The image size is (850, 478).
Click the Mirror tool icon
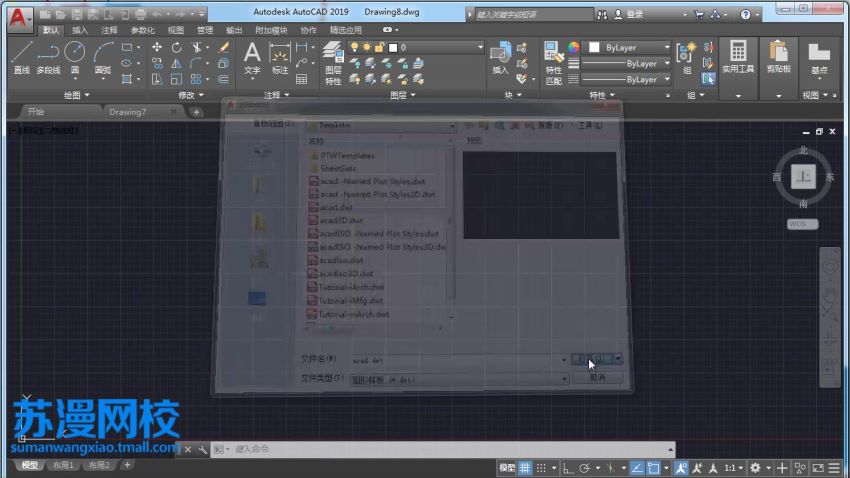[176, 63]
